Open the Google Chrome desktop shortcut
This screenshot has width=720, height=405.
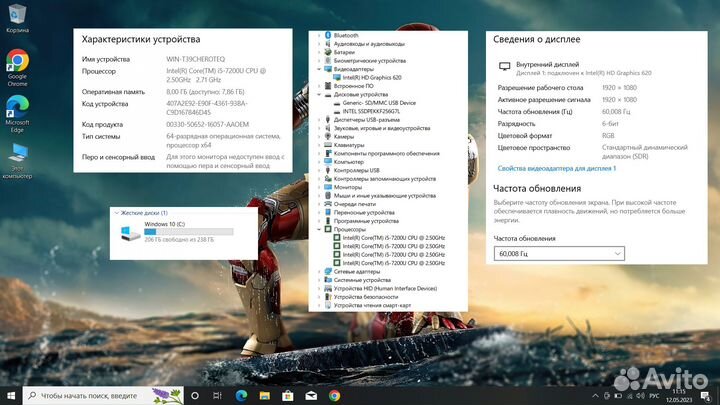point(17,68)
